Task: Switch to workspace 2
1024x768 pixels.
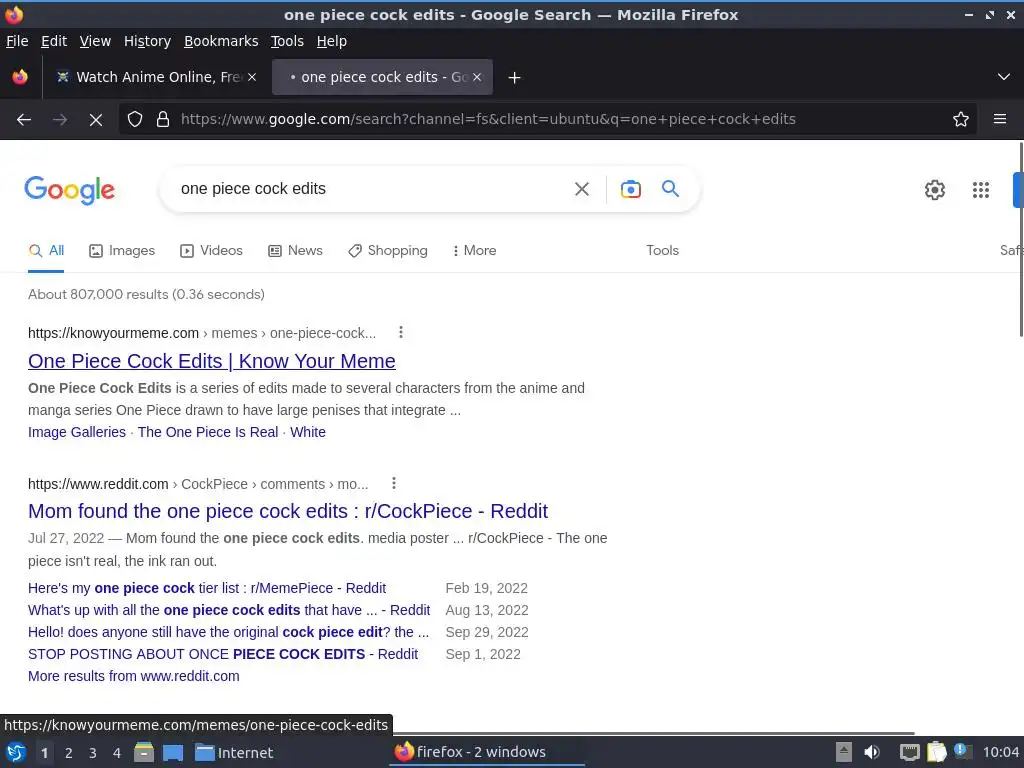Action: [69, 753]
